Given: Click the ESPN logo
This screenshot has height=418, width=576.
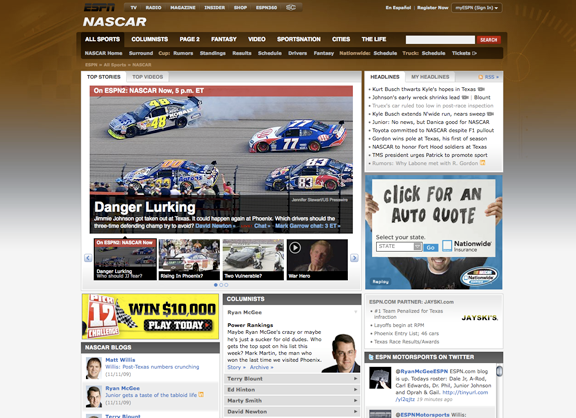Looking at the screenshot, I should point(99,7).
